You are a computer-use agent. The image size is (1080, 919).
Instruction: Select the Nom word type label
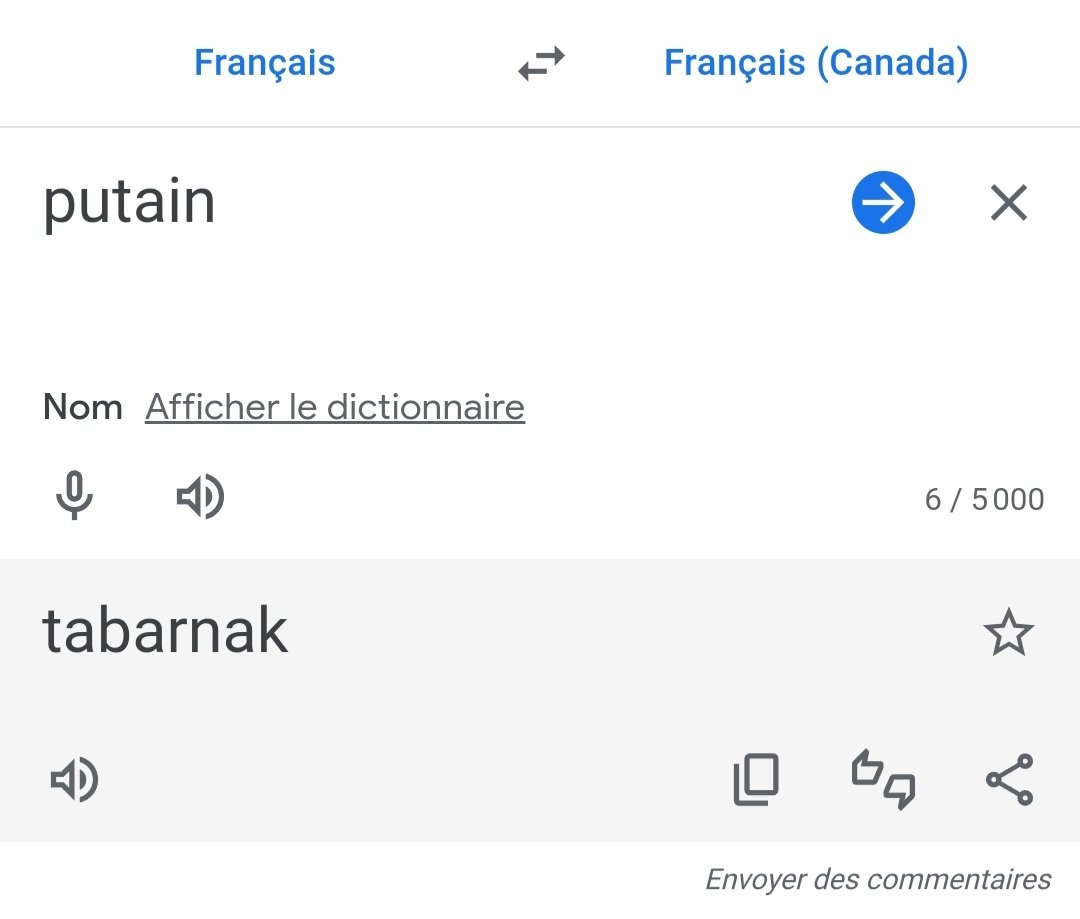[83, 407]
